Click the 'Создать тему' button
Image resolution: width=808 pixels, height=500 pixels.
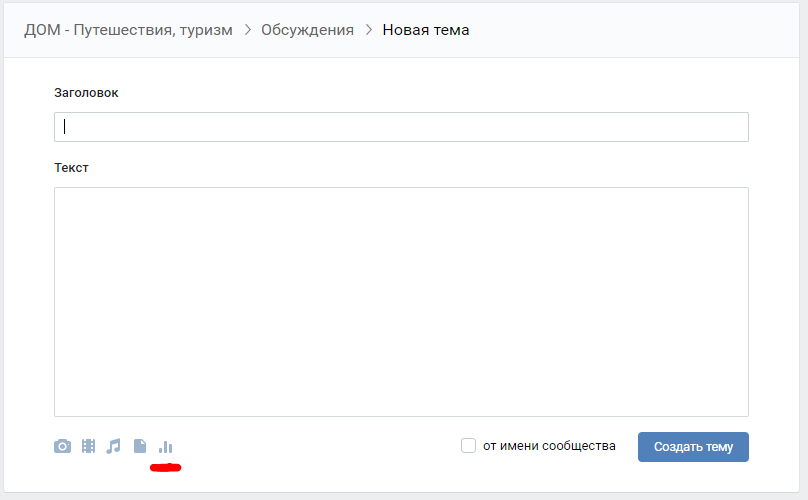pyautogui.click(x=693, y=447)
